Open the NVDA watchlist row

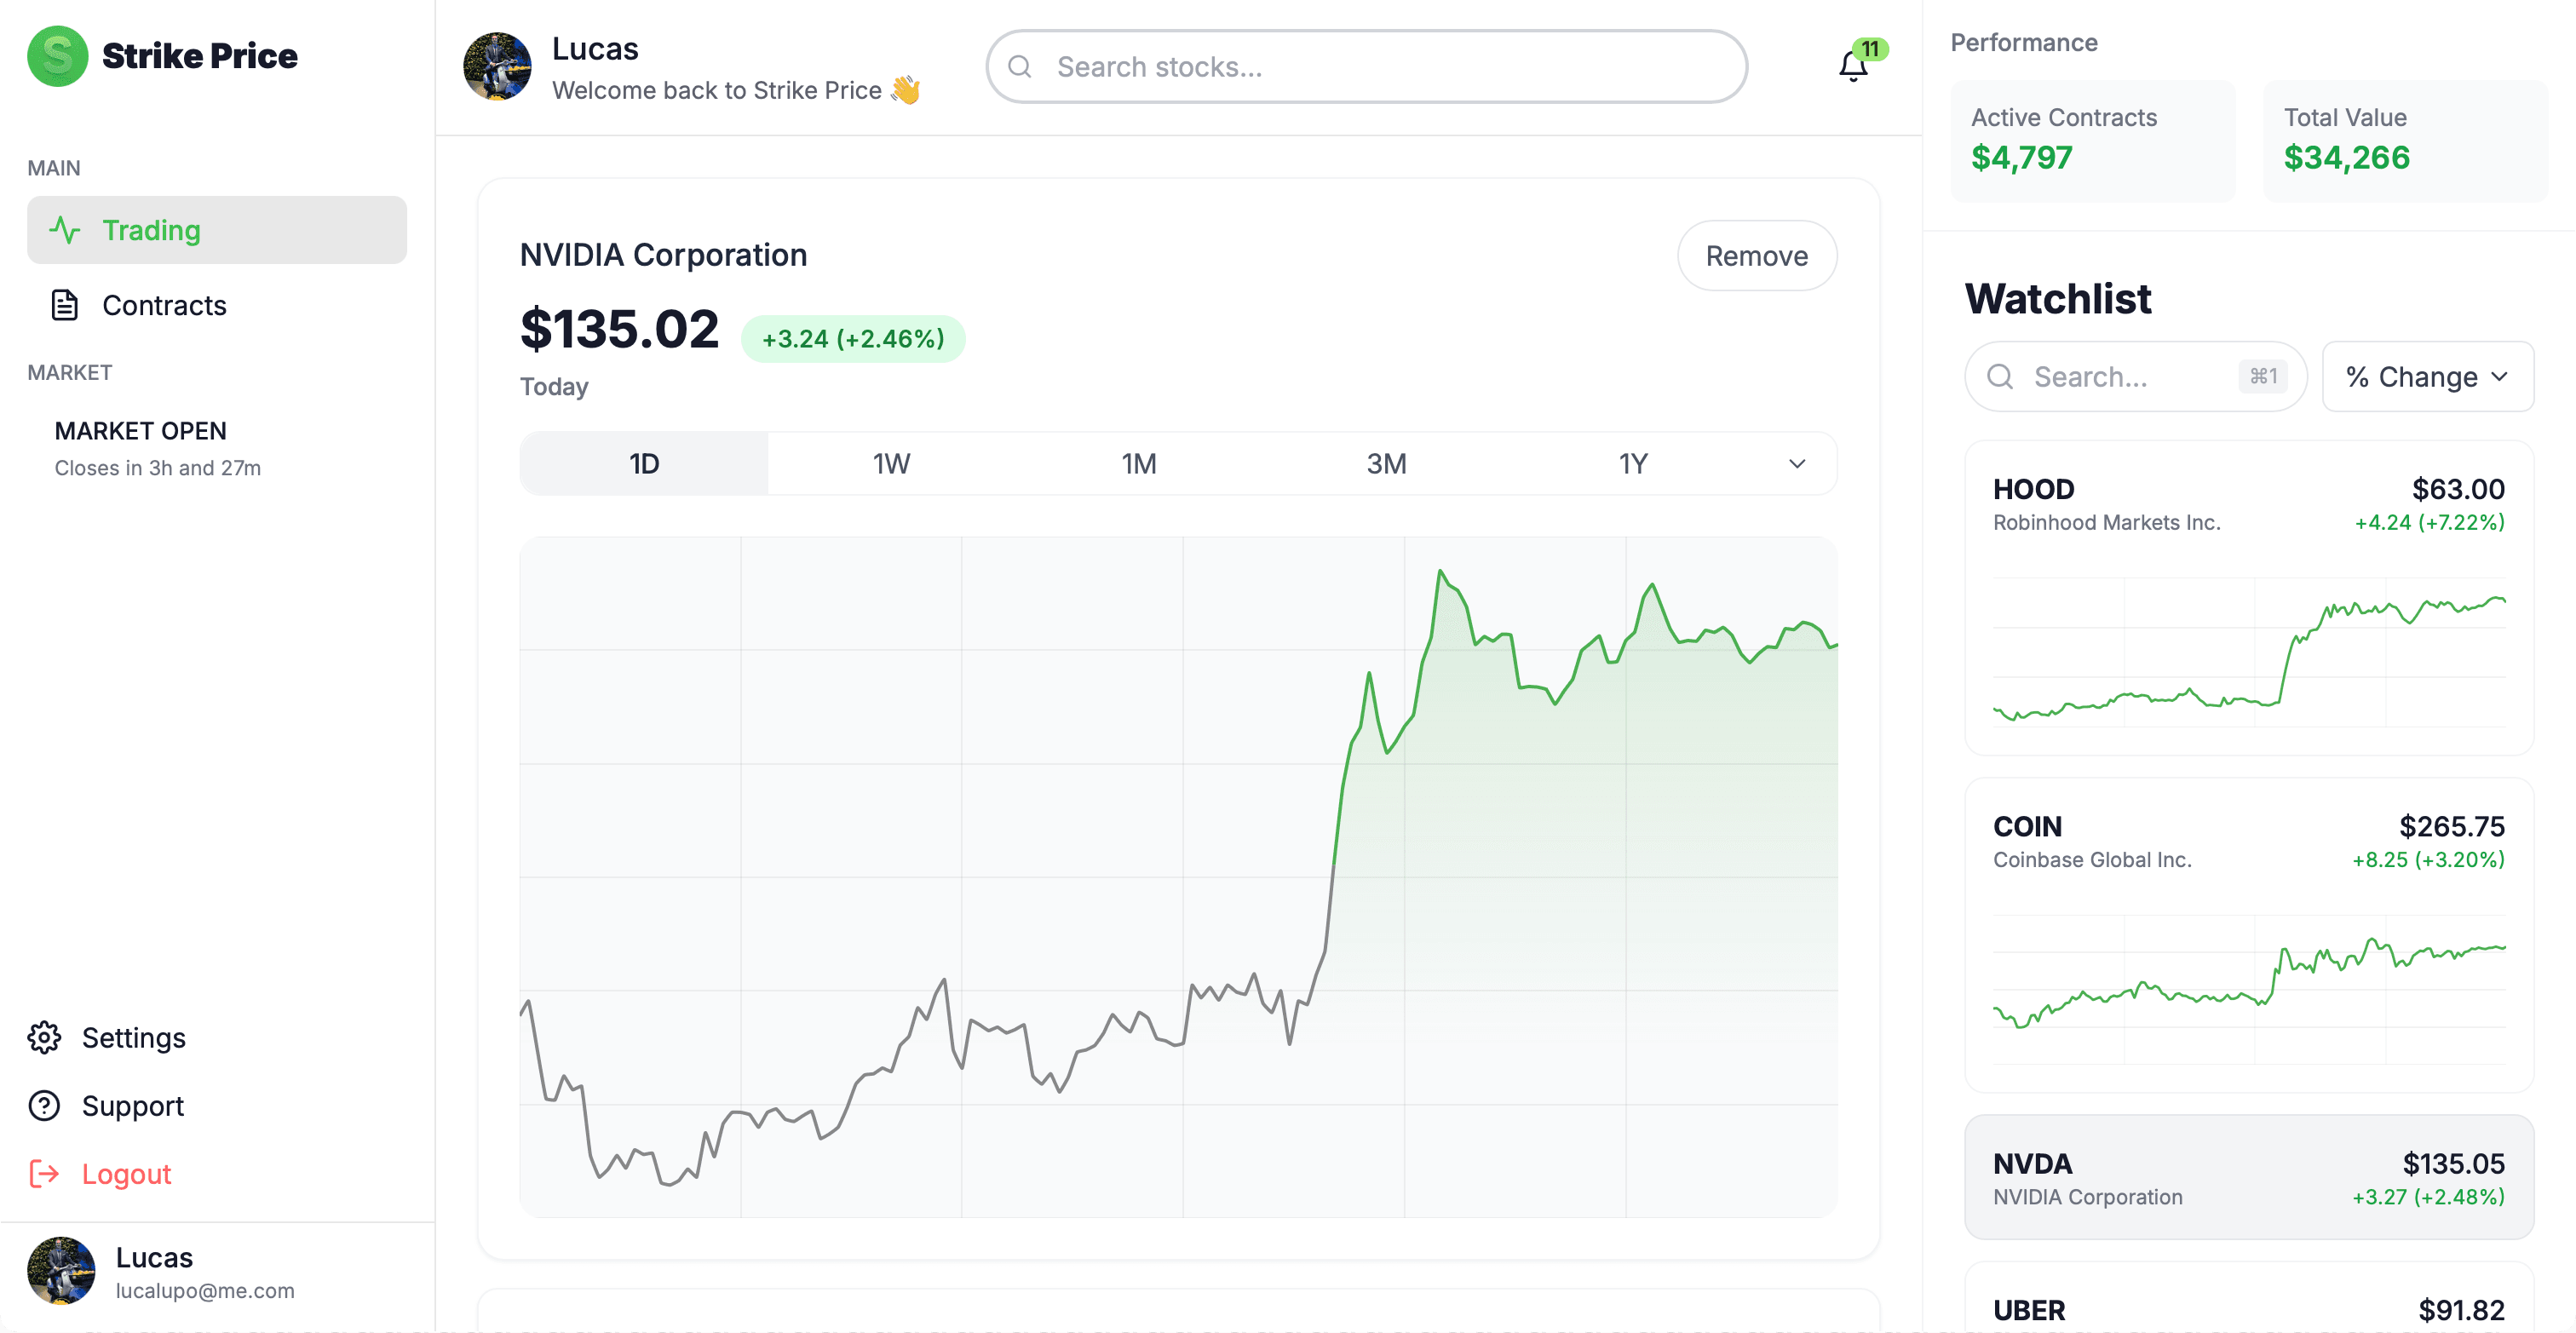click(x=2249, y=1178)
